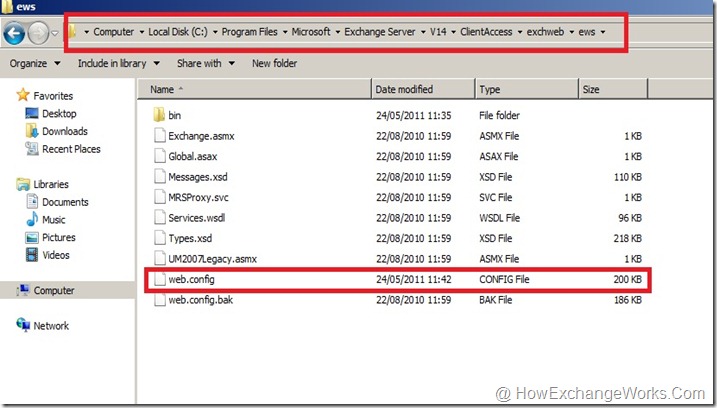The width and height of the screenshot is (717, 408).
Task: Select Program Files in breadcrumb
Action: tap(249, 32)
